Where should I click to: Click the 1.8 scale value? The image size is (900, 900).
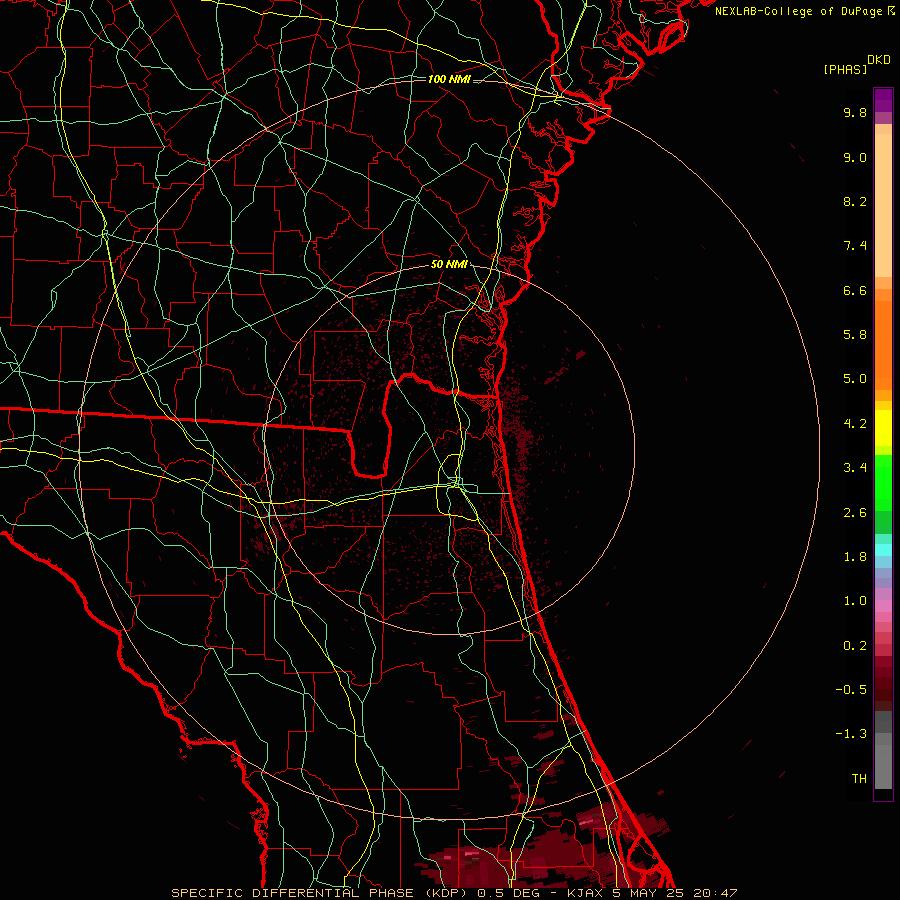click(x=855, y=557)
